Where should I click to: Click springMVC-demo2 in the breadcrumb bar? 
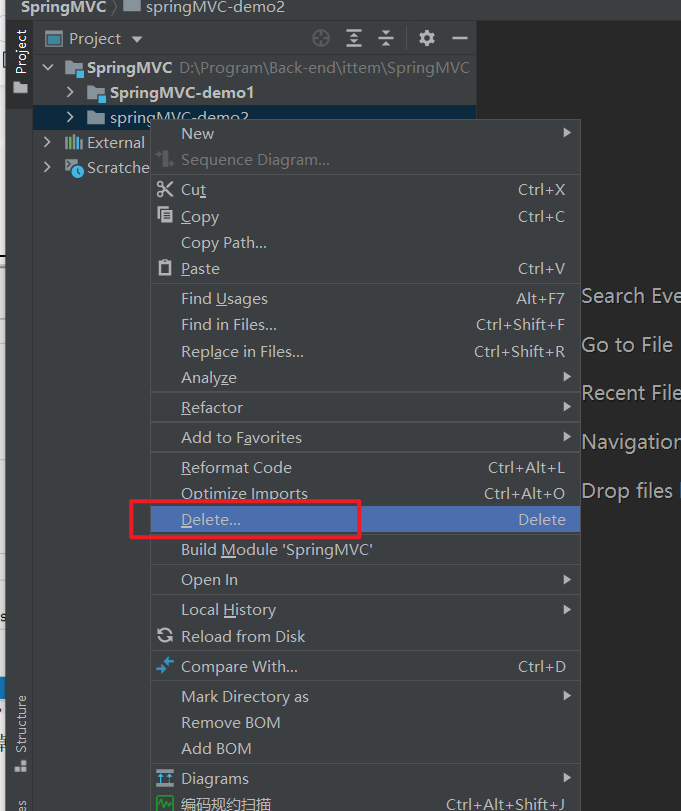(215, 7)
